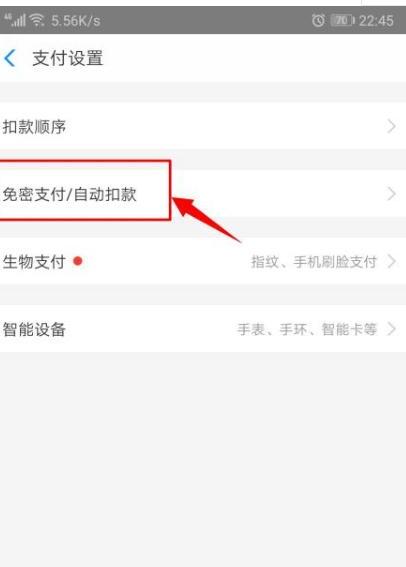Screen dimensions: 406x567
Task: Open the 扣款顺序 menu item
Action: [x=203, y=127]
